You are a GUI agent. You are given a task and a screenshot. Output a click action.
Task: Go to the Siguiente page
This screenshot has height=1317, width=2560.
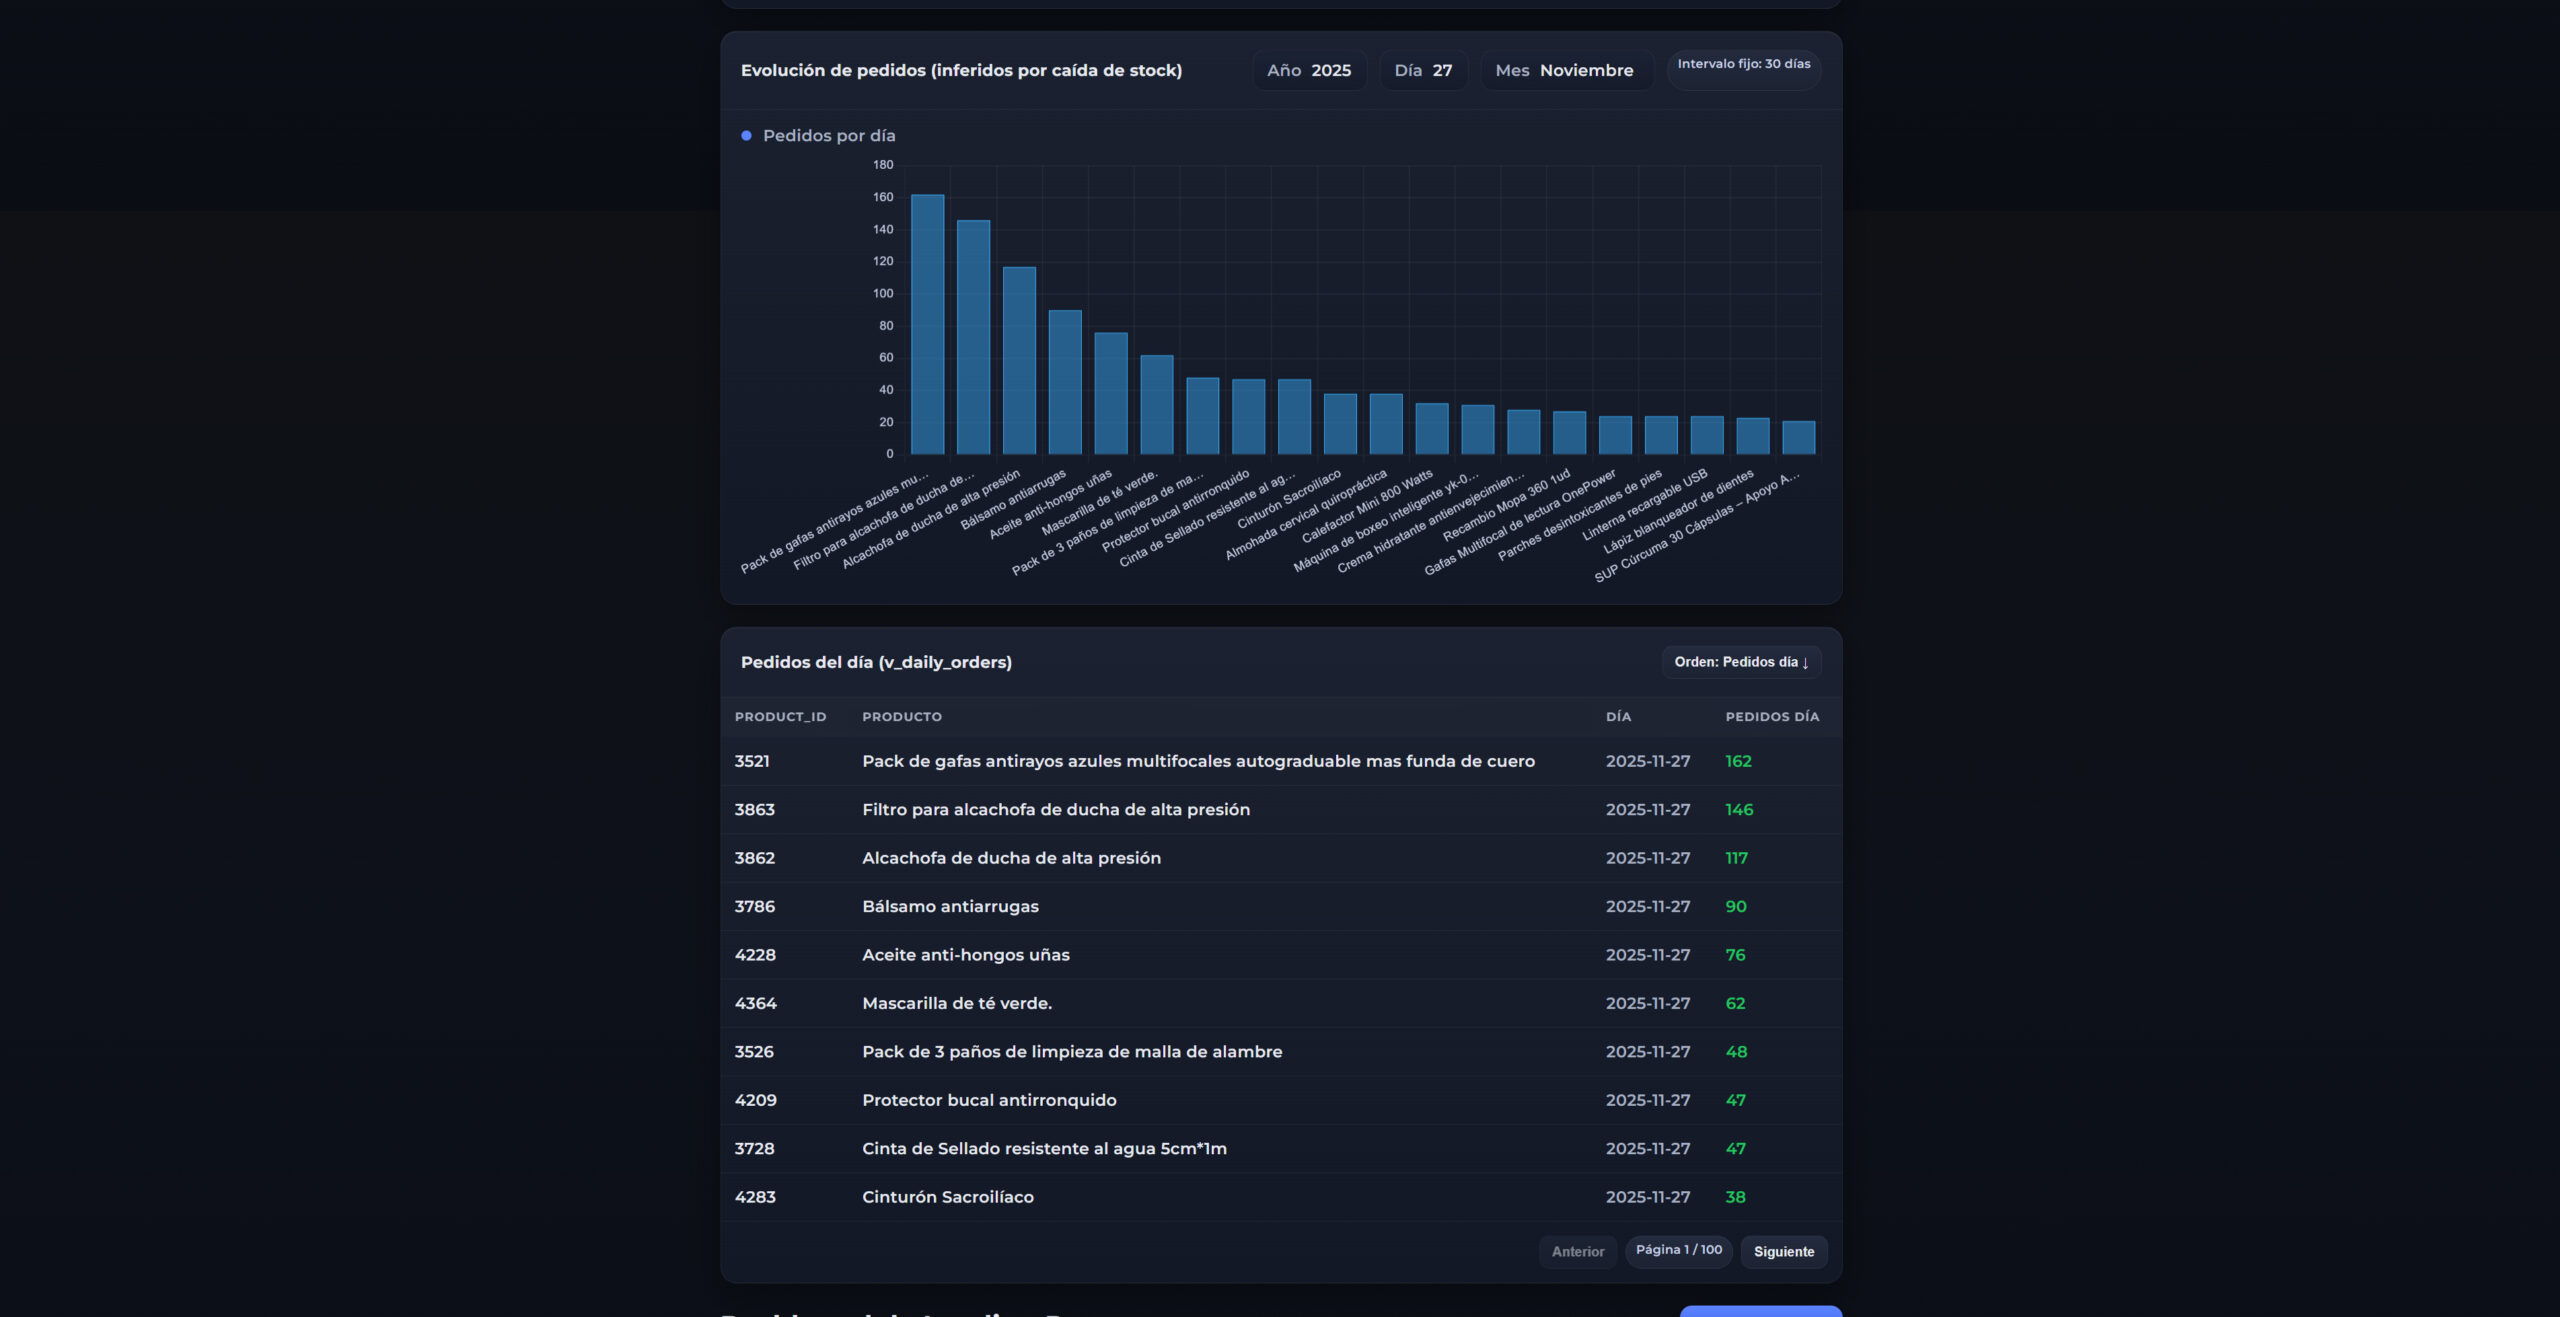coord(1783,1251)
